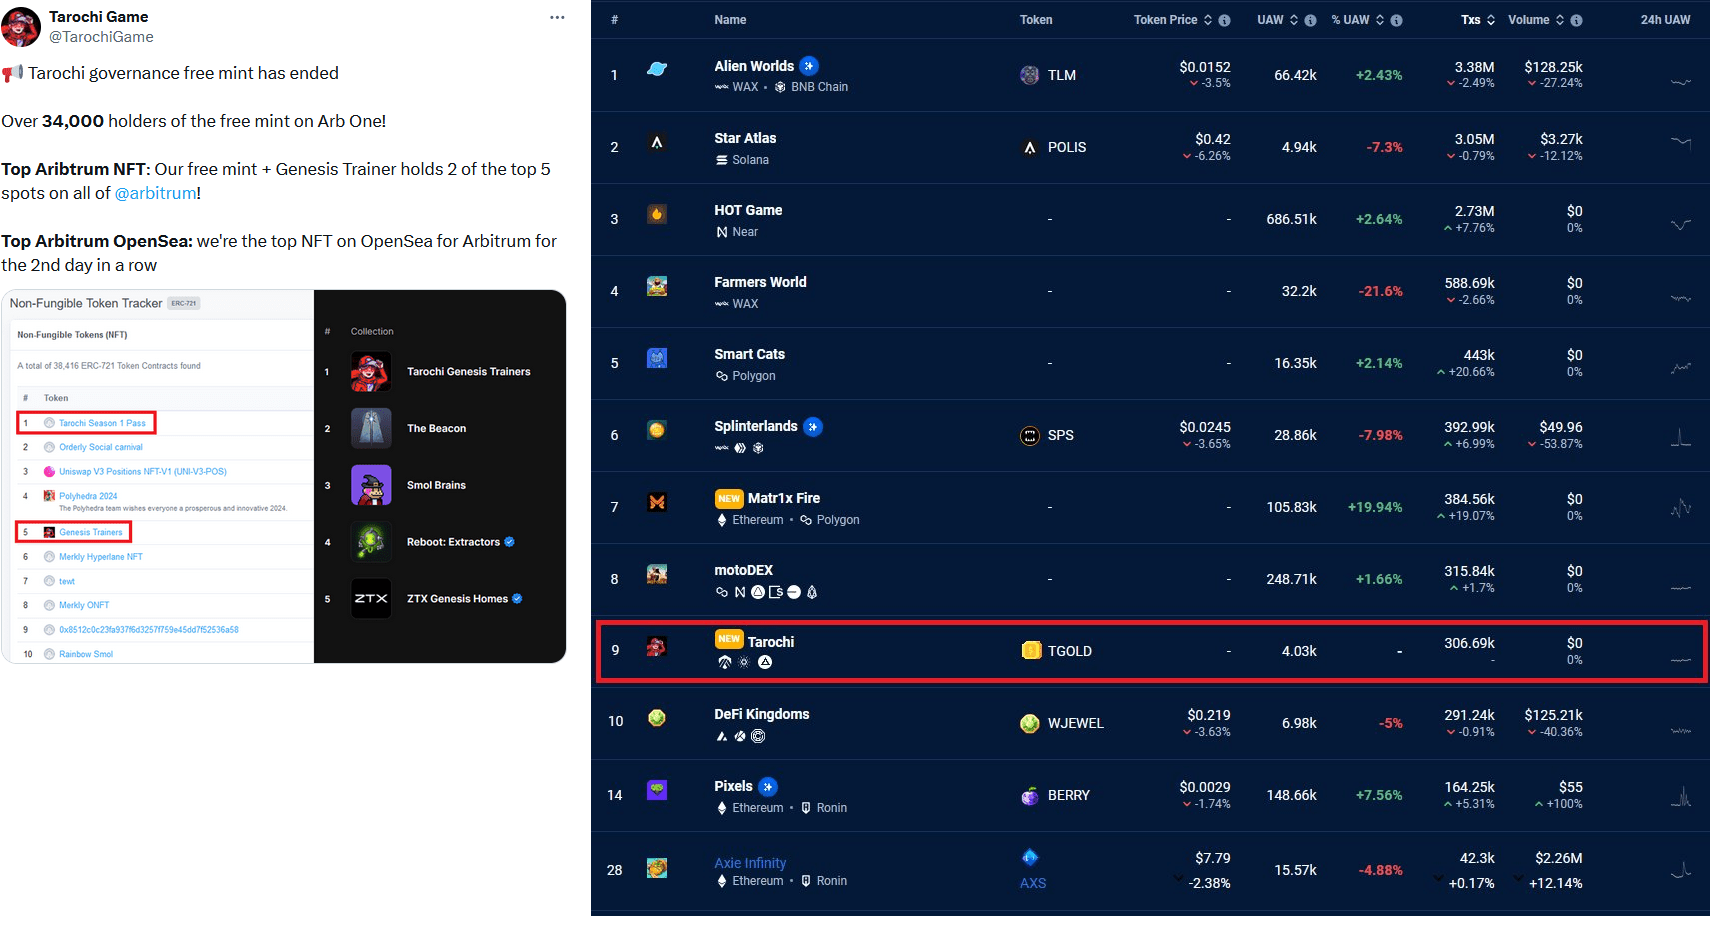Click the DeFi Kingdoms name in the table
This screenshot has height=925, width=1714.
(x=762, y=714)
